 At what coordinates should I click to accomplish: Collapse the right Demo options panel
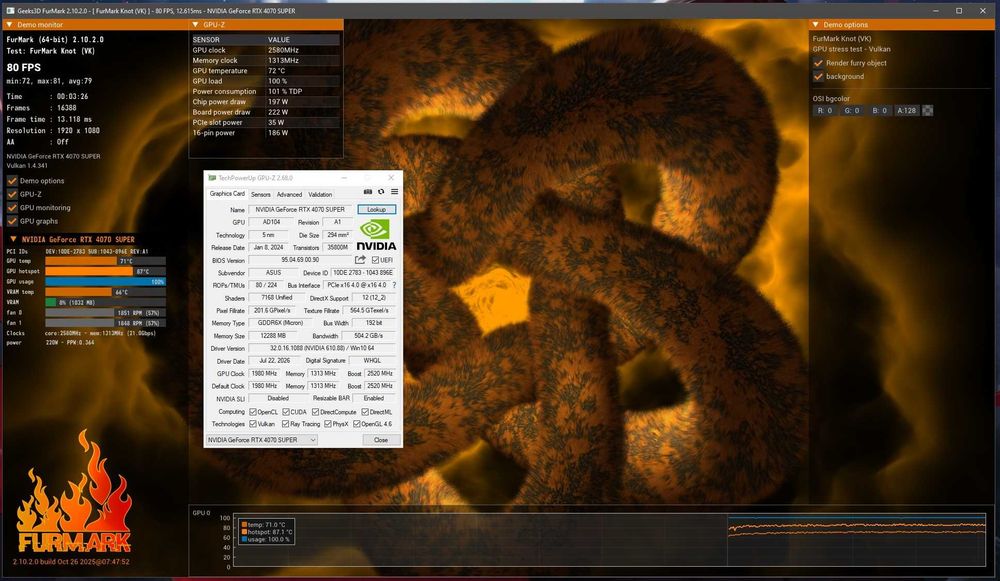coord(815,25)
